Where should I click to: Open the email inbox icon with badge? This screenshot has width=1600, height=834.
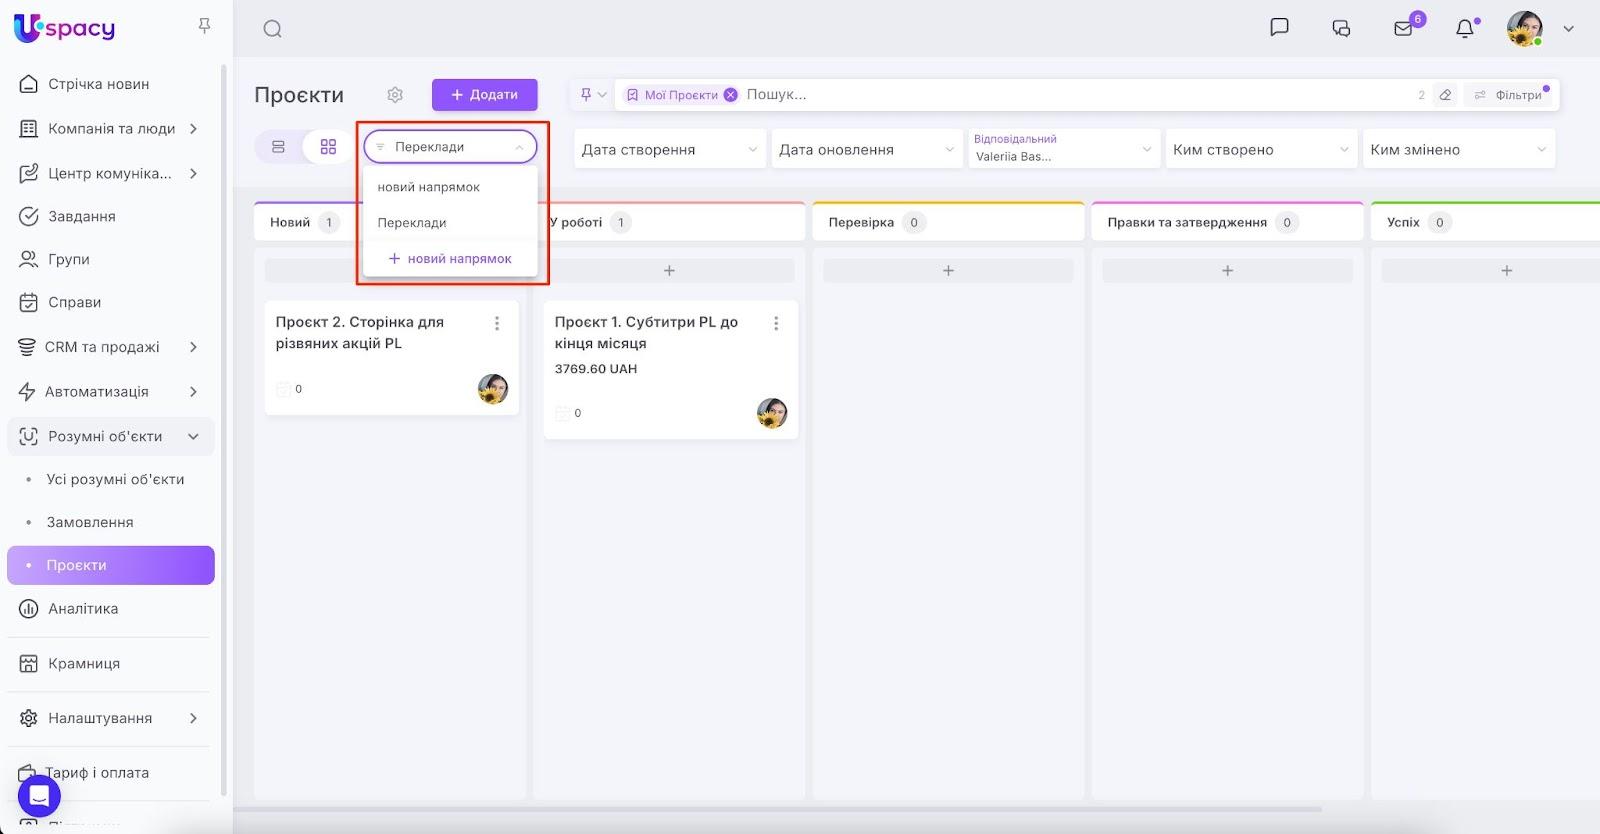coord(1404,28)
